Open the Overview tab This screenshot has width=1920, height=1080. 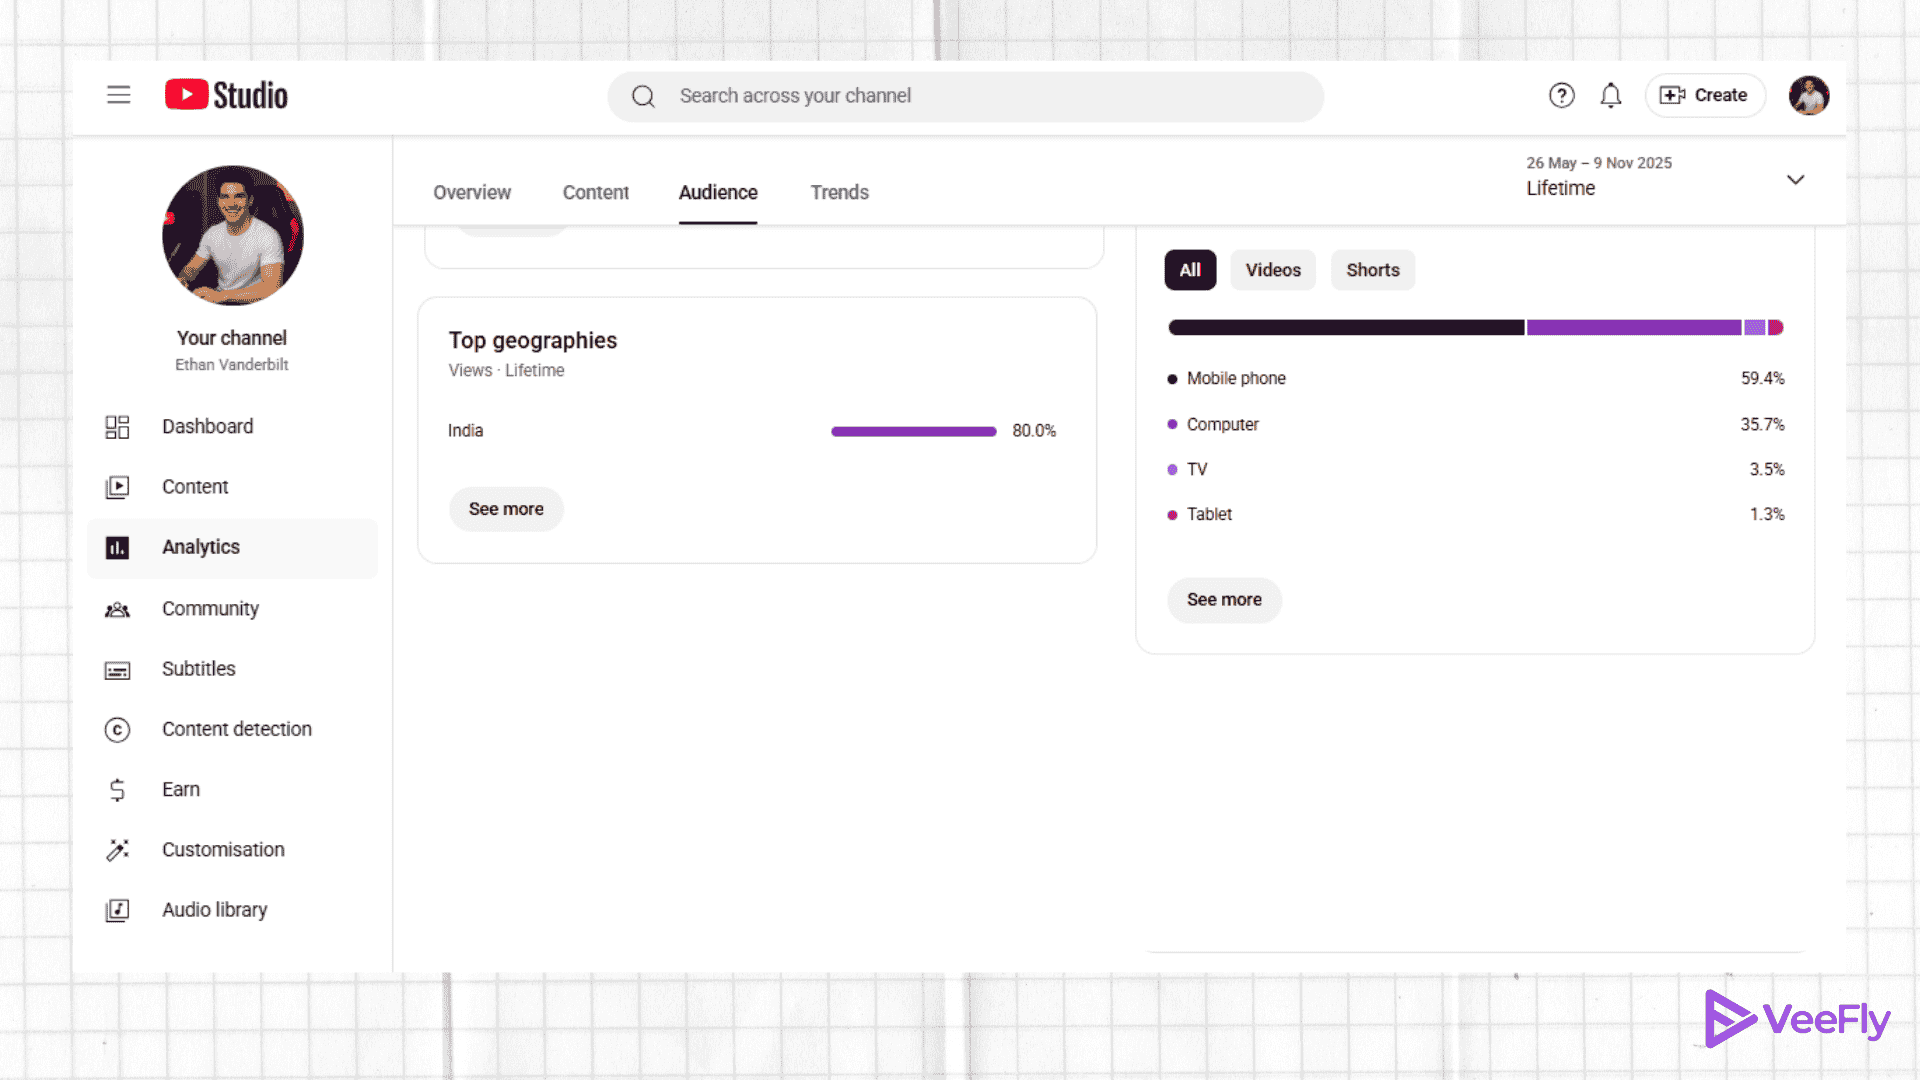(x=471, y=192)
